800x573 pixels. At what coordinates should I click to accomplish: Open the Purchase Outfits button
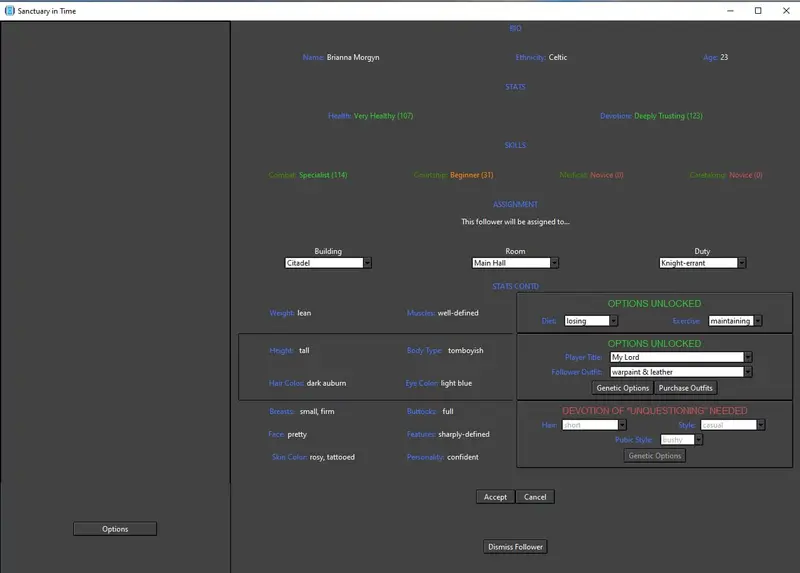coord(685,388)
